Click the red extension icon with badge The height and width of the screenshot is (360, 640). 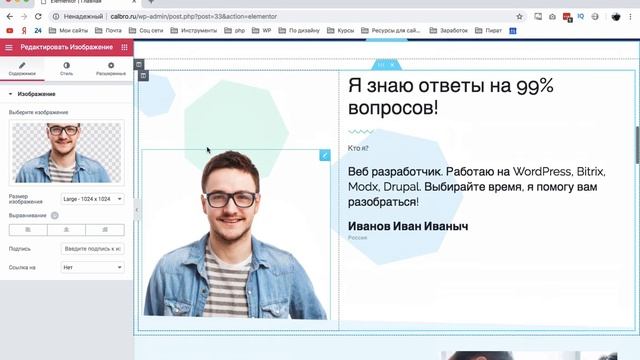[x=567, y=17]
